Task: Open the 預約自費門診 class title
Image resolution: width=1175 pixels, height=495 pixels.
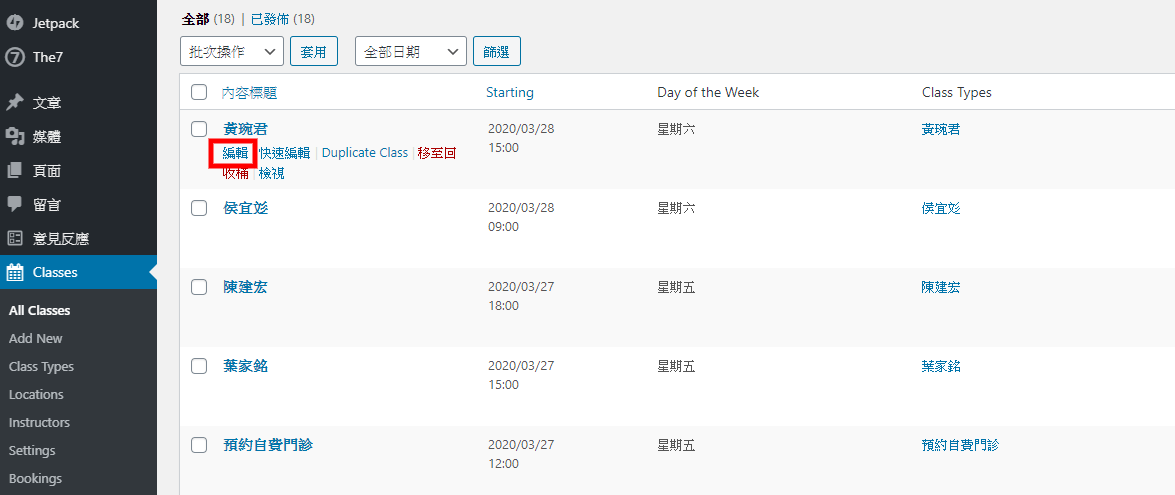Action: click(268, 445)
